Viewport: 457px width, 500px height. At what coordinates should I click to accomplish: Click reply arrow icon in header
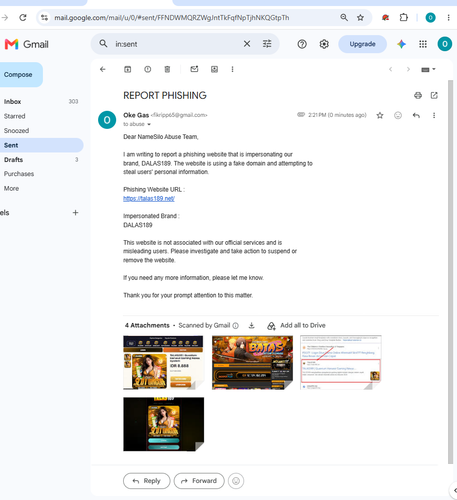pos(416,115)
